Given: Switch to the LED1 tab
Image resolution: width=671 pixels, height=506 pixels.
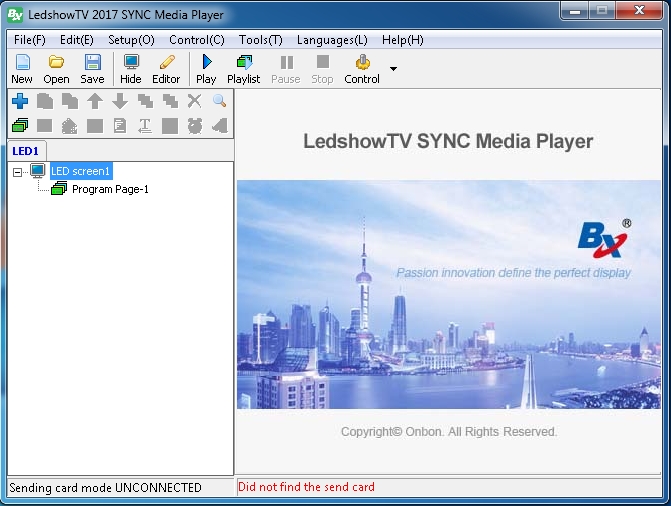Looking at the screenshot, I should point(26,151).
